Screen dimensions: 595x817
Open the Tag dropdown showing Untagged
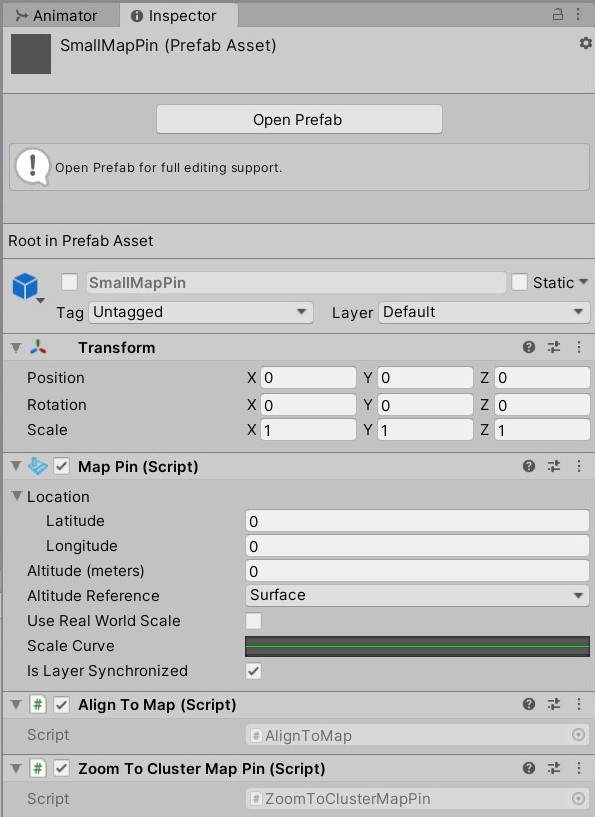(x=201, y=312)
